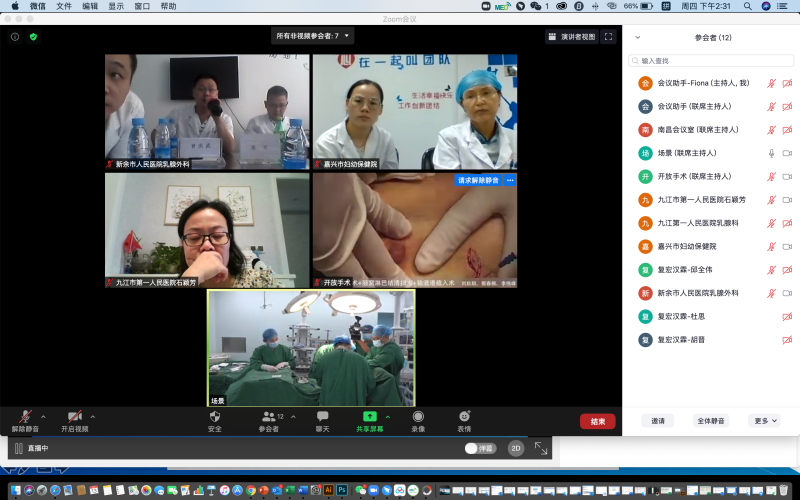Click the participant search input field

click(x=710, y=61)
